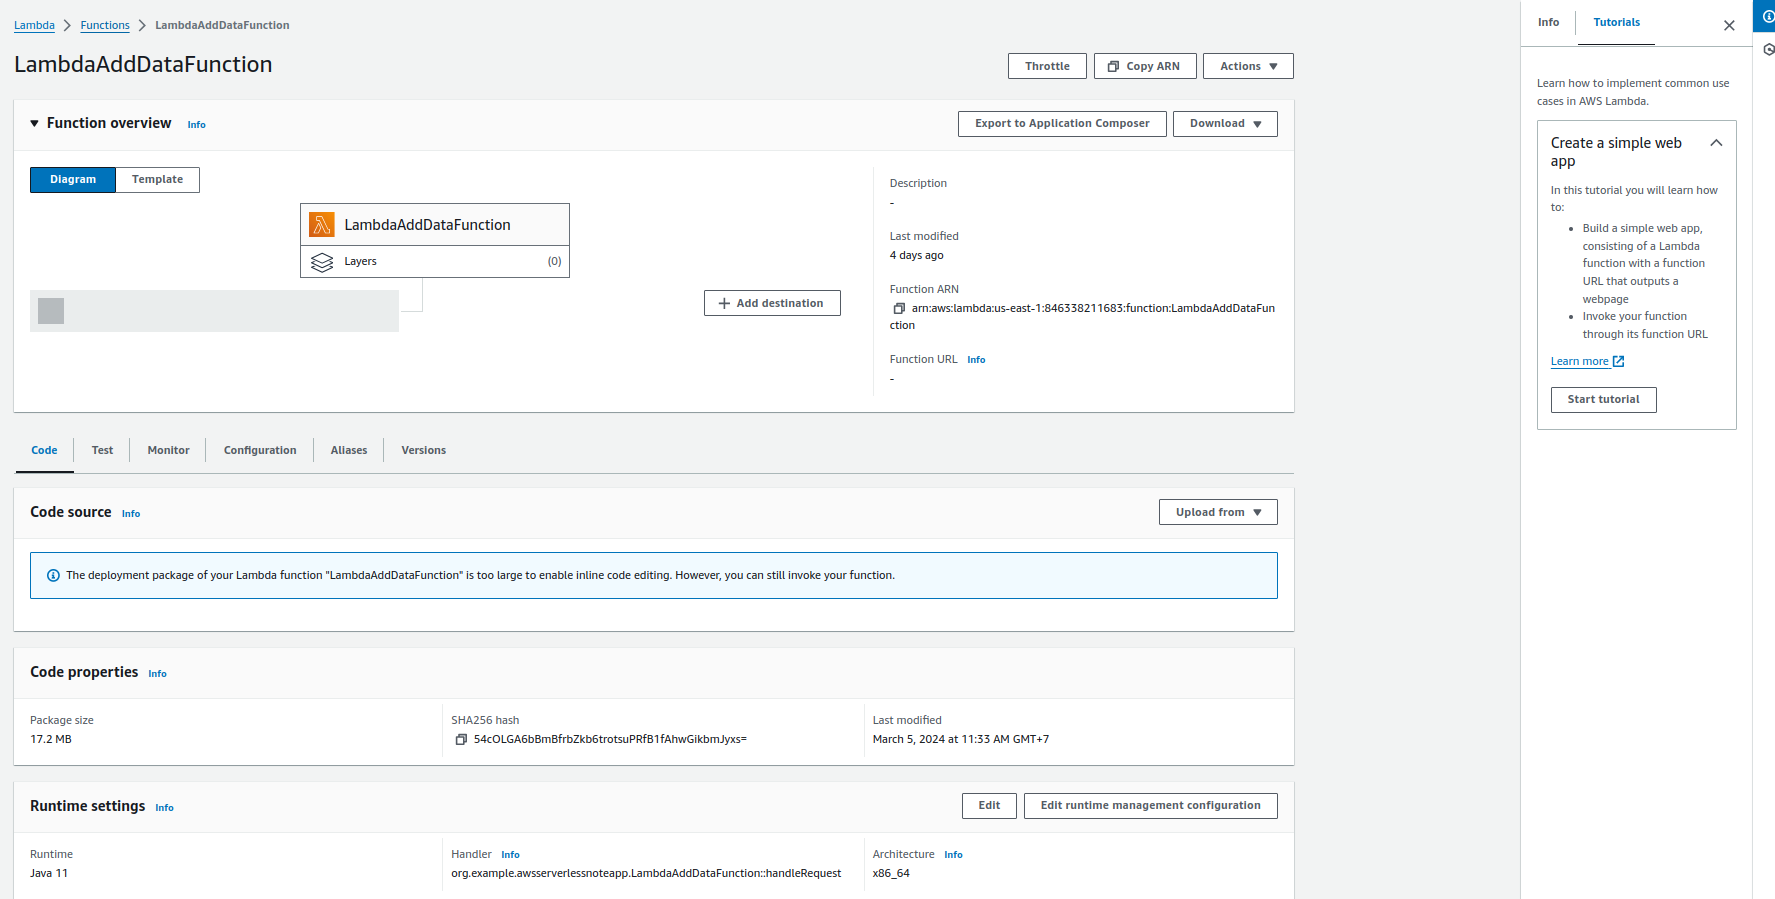Click the Add destination button
Screen dimensions: 1775x899
[x=772, y=303]
